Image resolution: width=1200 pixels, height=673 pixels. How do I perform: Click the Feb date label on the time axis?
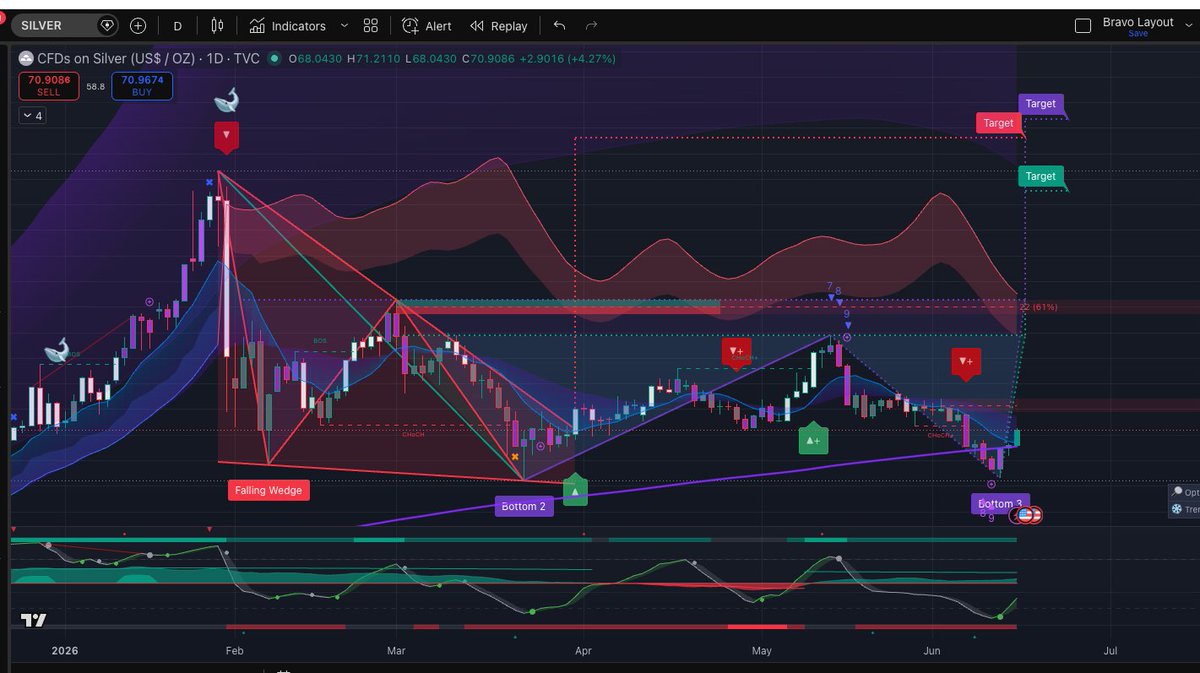tap(234, 650)
